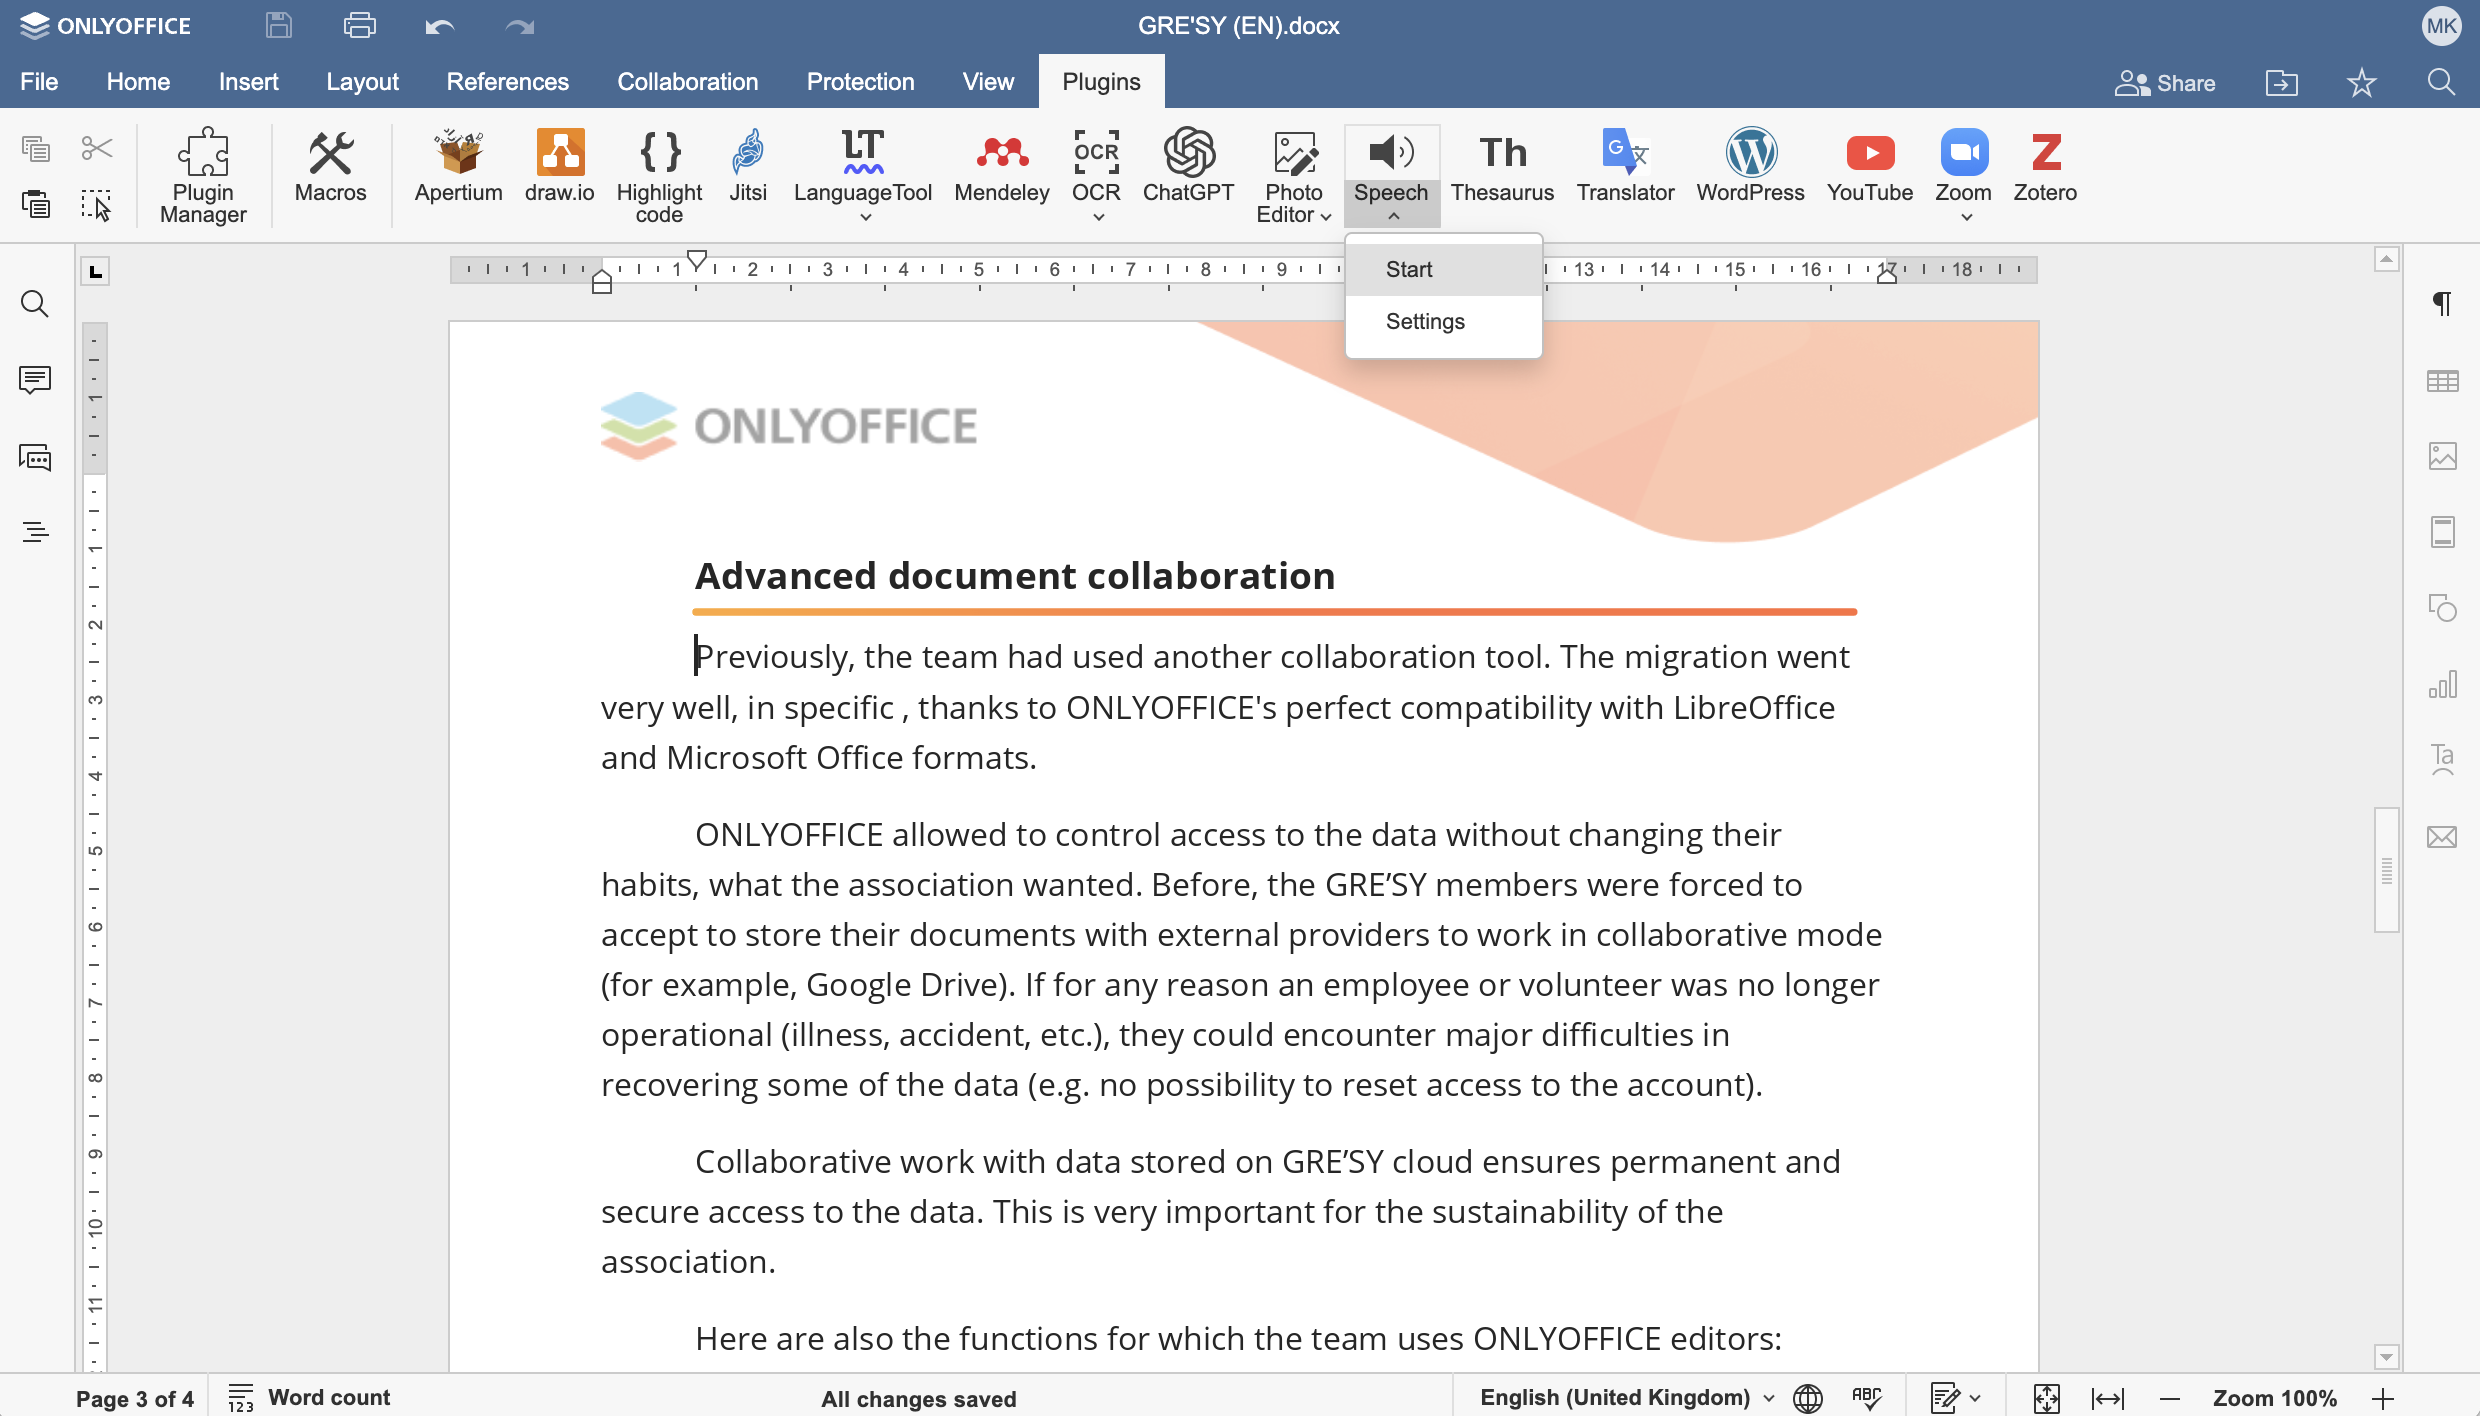Click the zoom in plus button
The width and height of the screenshot is (2480, 1416).
point(2383,1398)
